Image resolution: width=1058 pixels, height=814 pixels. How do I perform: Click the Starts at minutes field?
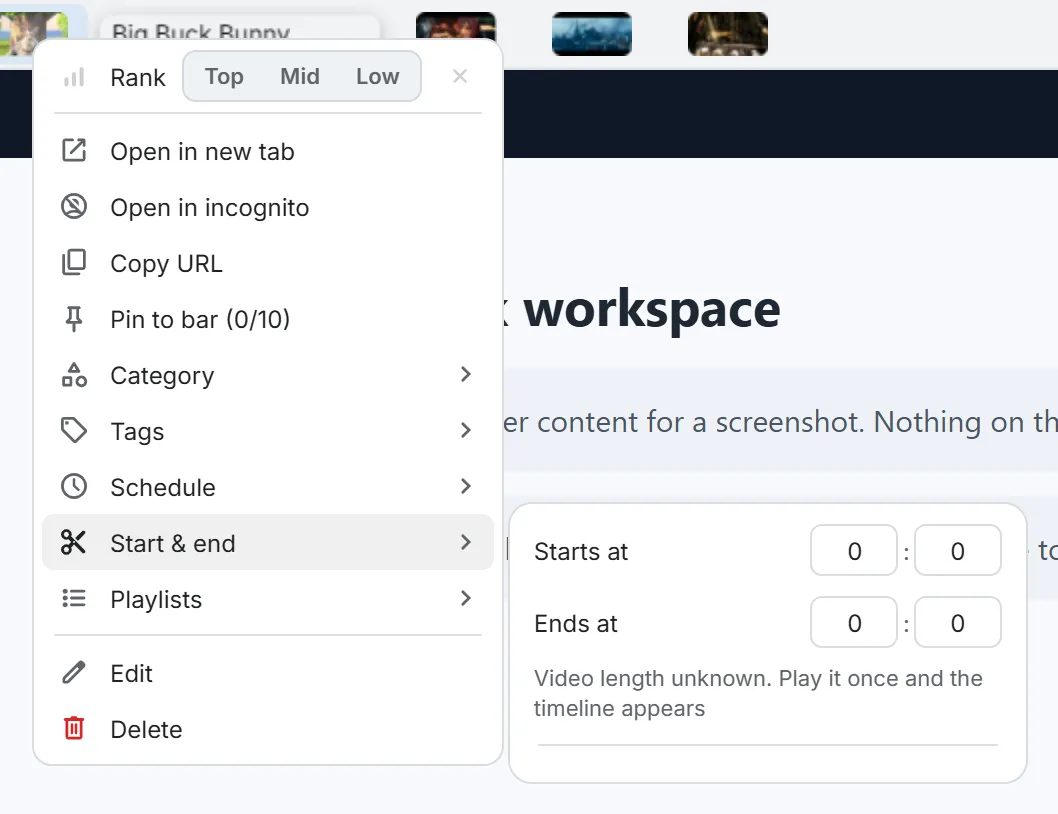pyautogui.click(x=854, y=551)
